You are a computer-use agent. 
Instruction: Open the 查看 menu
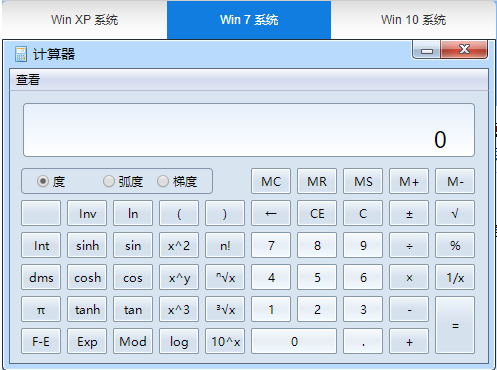[28, 80]
